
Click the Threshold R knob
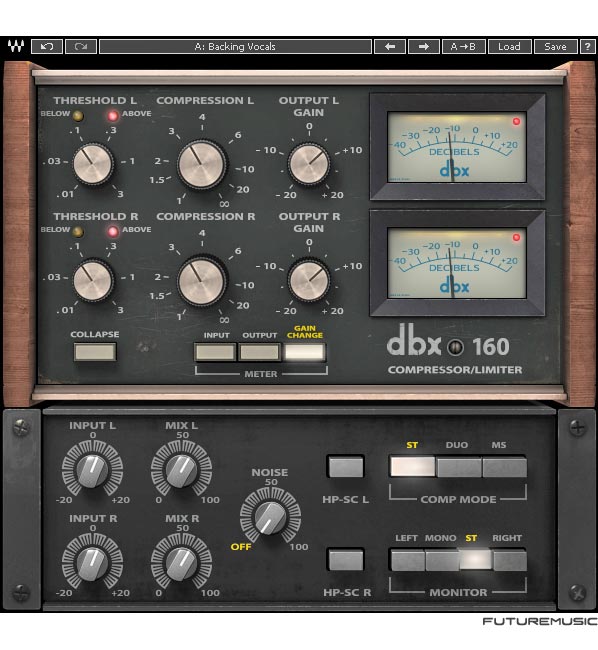(93, 280)
